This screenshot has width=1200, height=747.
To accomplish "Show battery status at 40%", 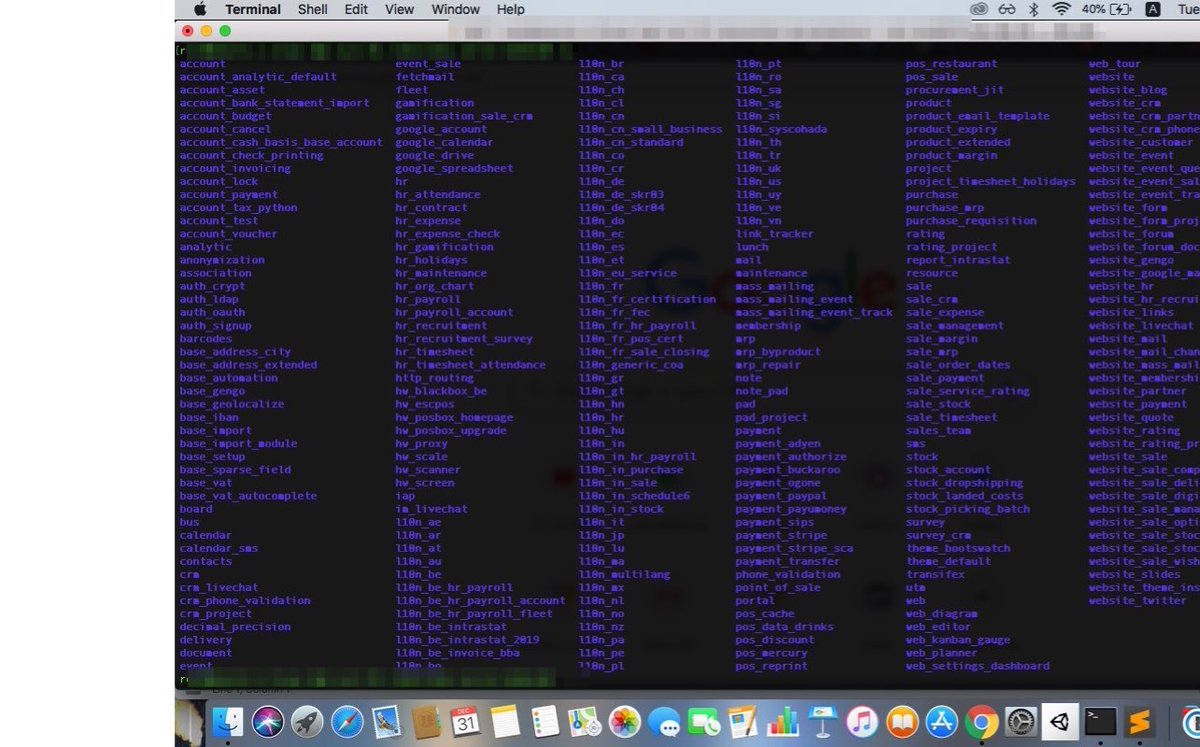I will (1106, 9).
